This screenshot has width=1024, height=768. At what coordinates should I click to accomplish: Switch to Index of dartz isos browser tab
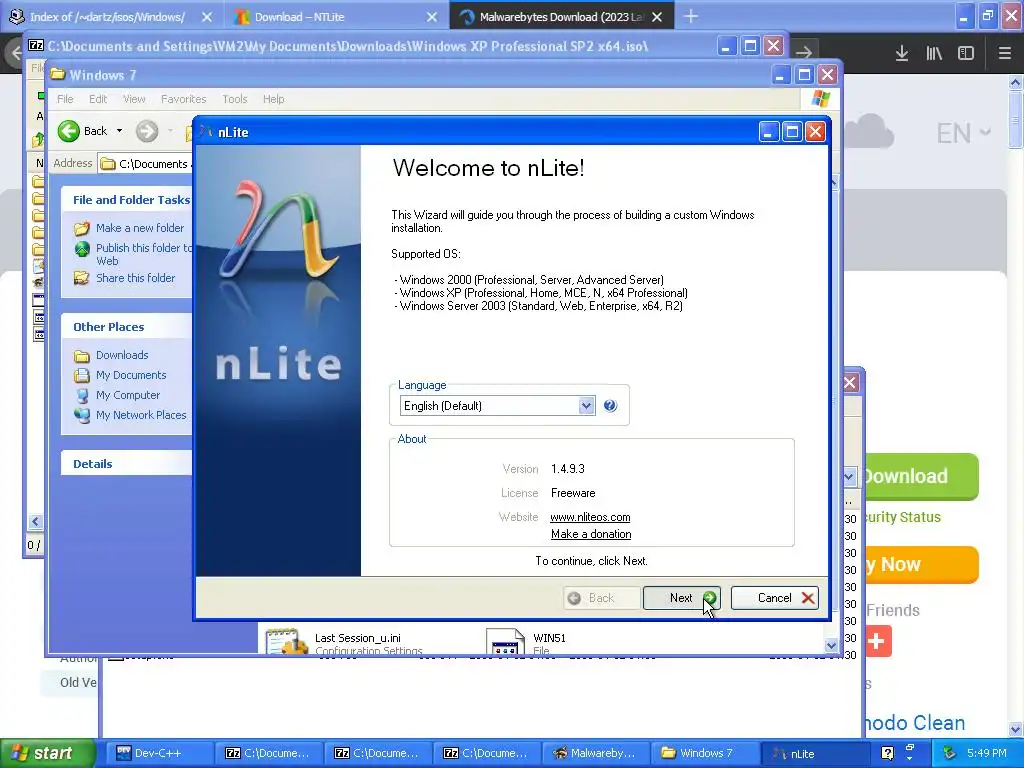[x=108, y=17]
